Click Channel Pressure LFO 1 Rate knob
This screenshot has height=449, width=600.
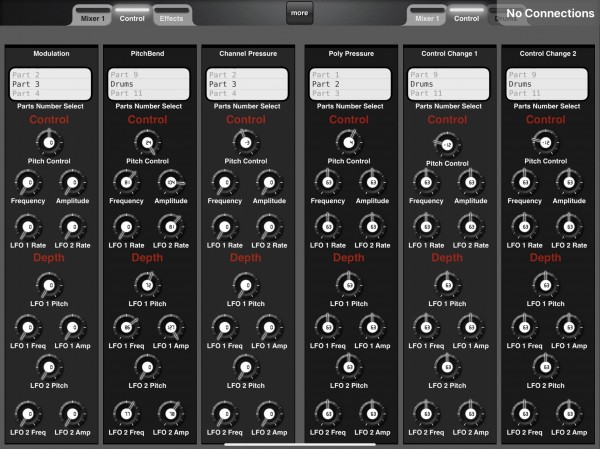click(225, 227)
